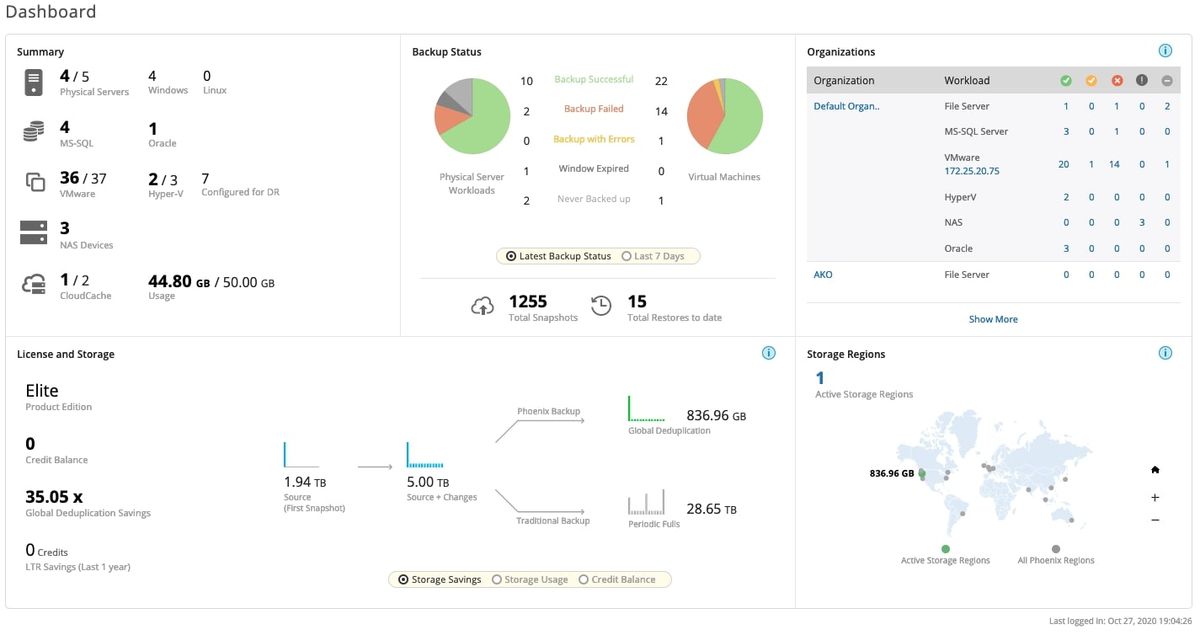The width and height of the screenshot is (1200, 635).
Task: Click the Physical Servers icon in Summary
Action: (34, 84)
